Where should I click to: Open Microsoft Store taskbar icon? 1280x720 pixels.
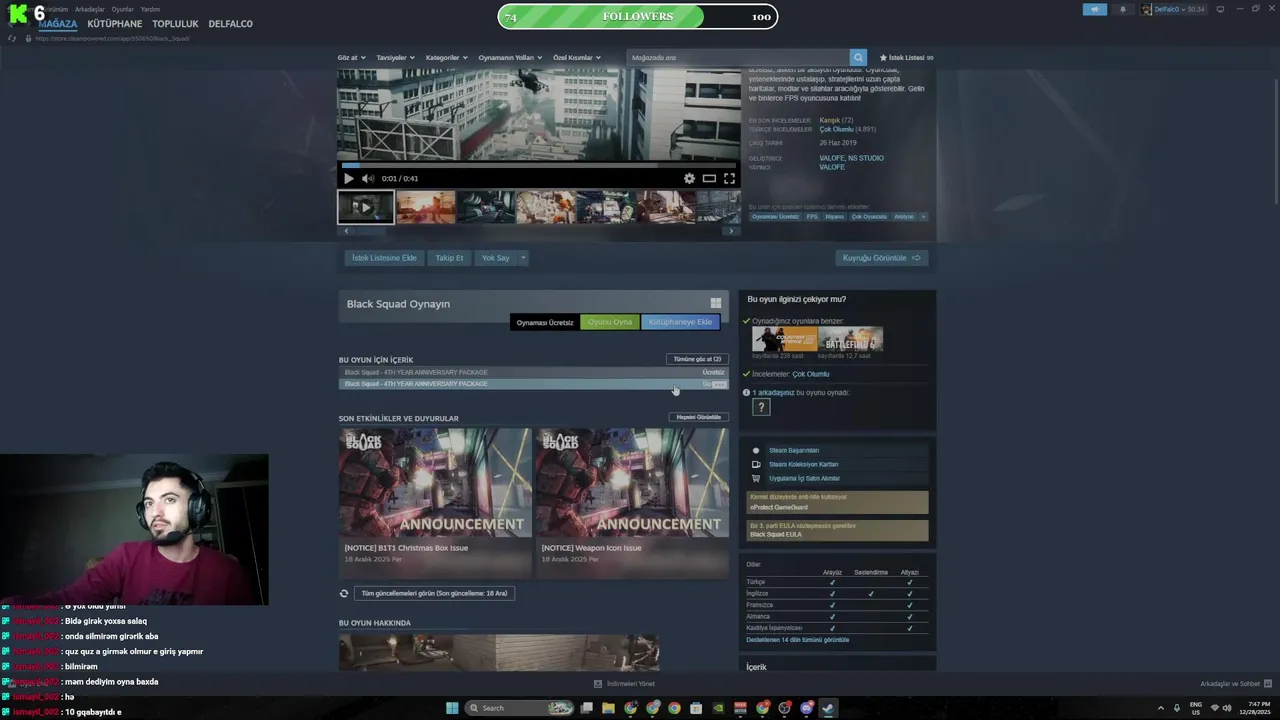tap(696, 708)
